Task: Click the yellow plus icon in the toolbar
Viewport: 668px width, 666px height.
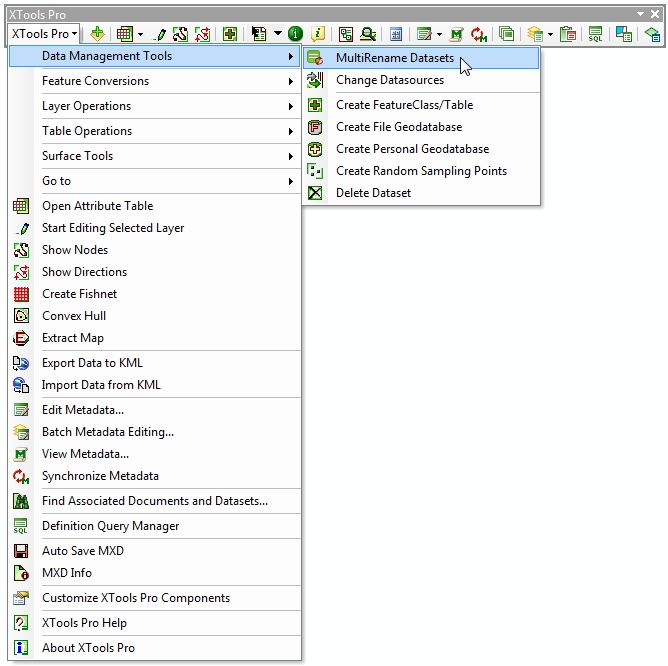Action: (x=98, y=34)
